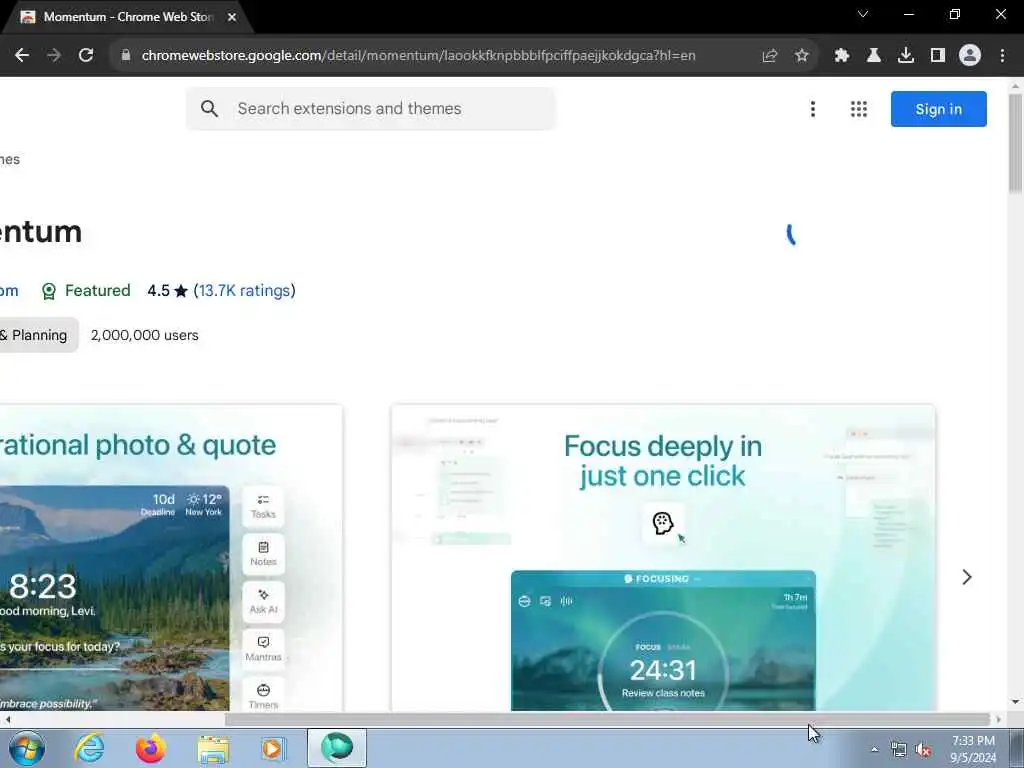
Task: Open File Explorer from the taskbar
Action: point(213,748)
